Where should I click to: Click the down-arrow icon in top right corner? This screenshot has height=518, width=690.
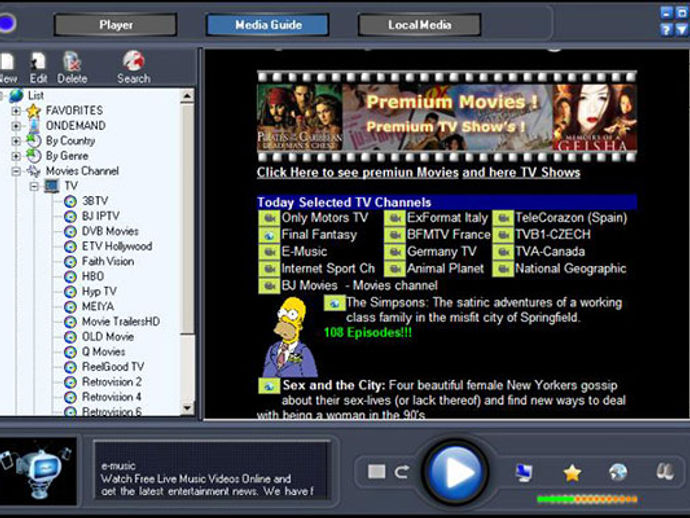pos(681,29)
